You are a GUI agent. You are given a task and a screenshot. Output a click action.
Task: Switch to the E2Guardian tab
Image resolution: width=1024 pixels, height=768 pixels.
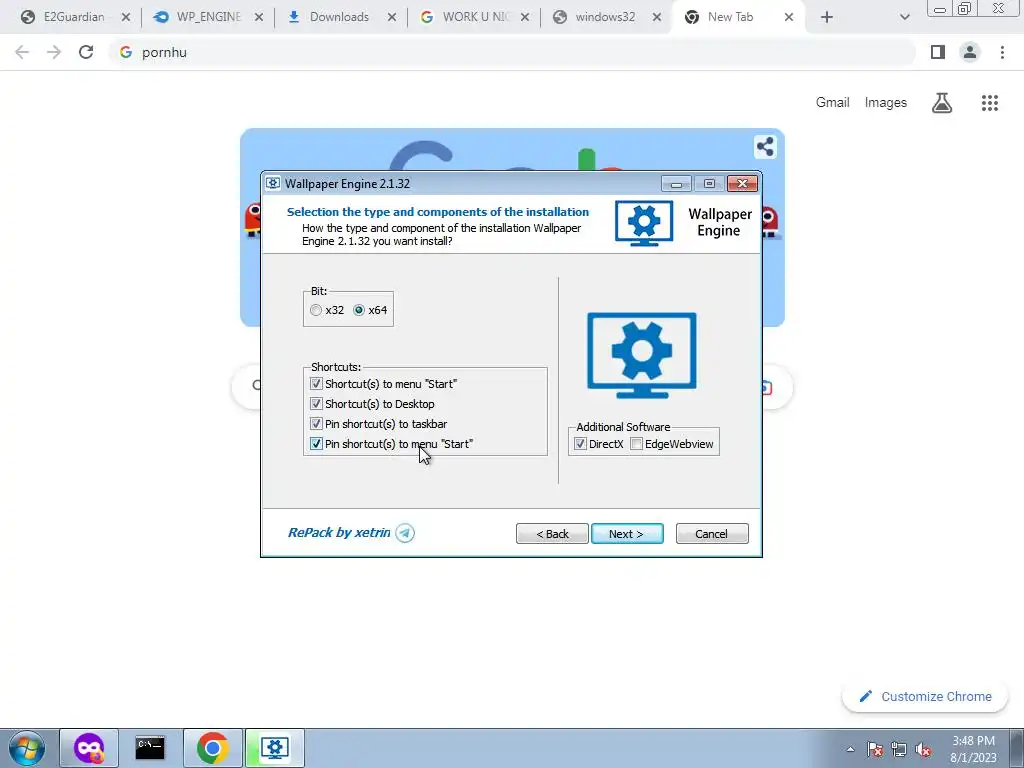(x=73, y=17)
